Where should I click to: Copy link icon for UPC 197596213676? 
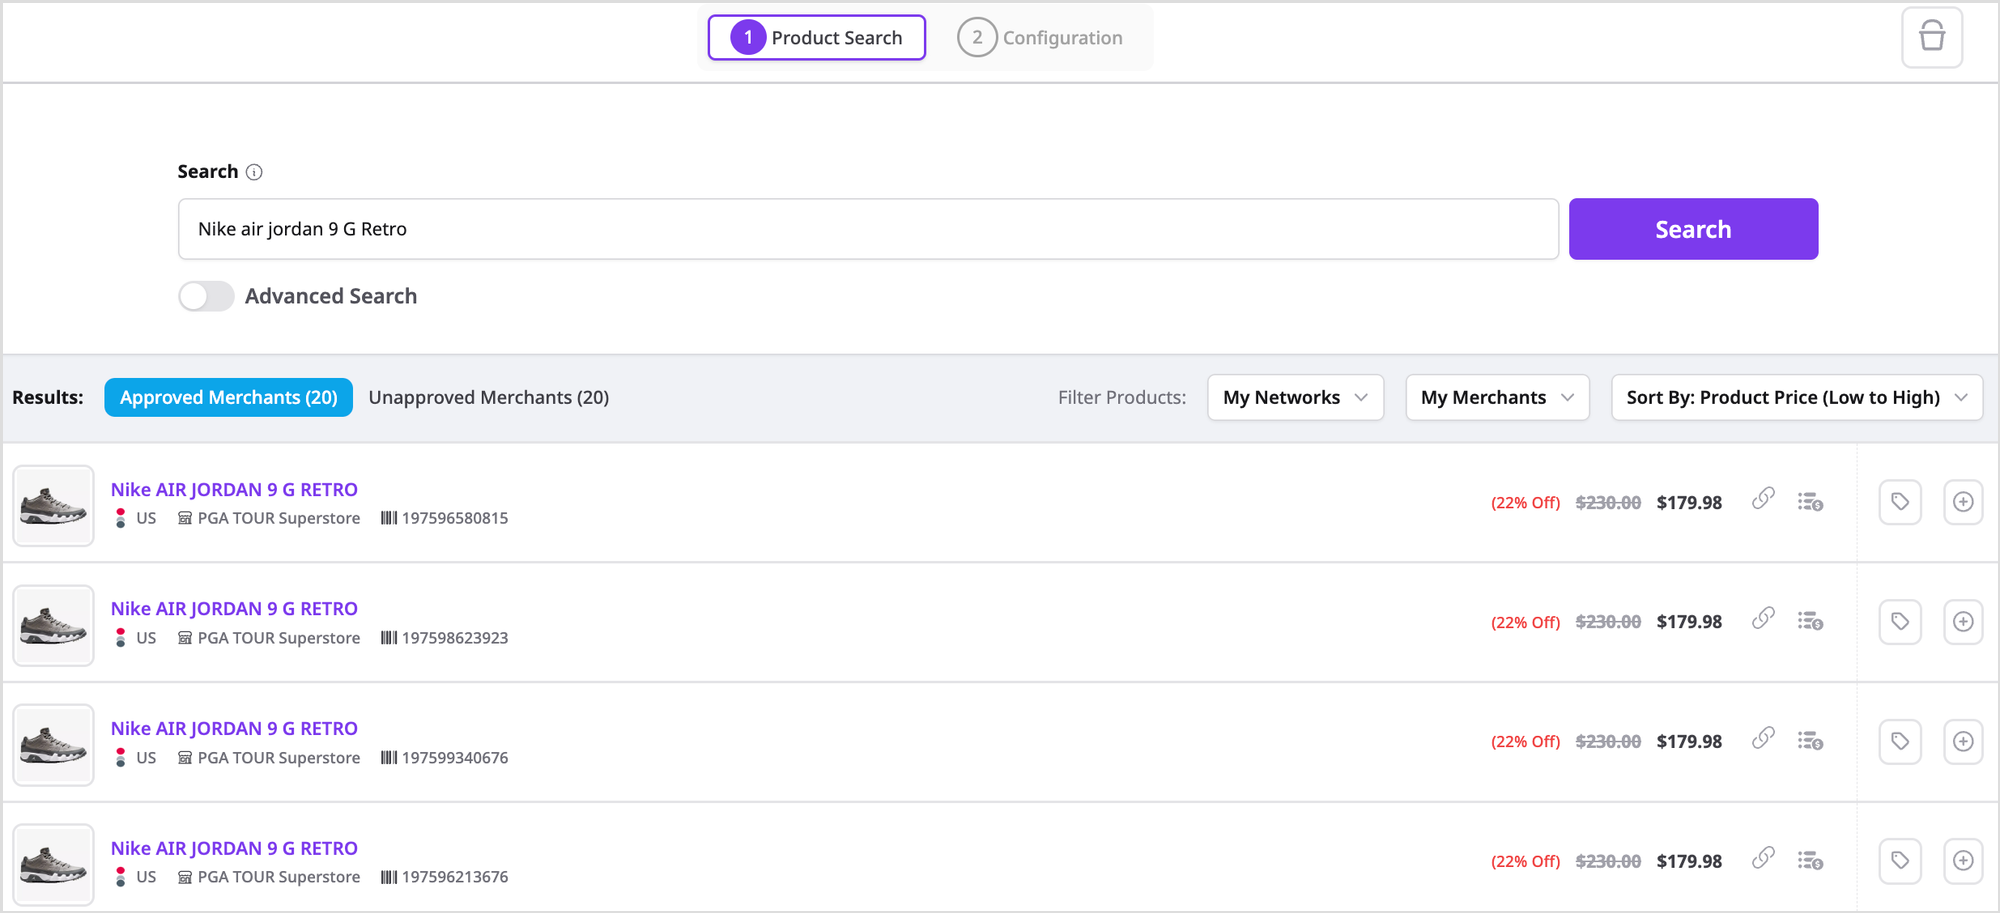coord(1763,857)
